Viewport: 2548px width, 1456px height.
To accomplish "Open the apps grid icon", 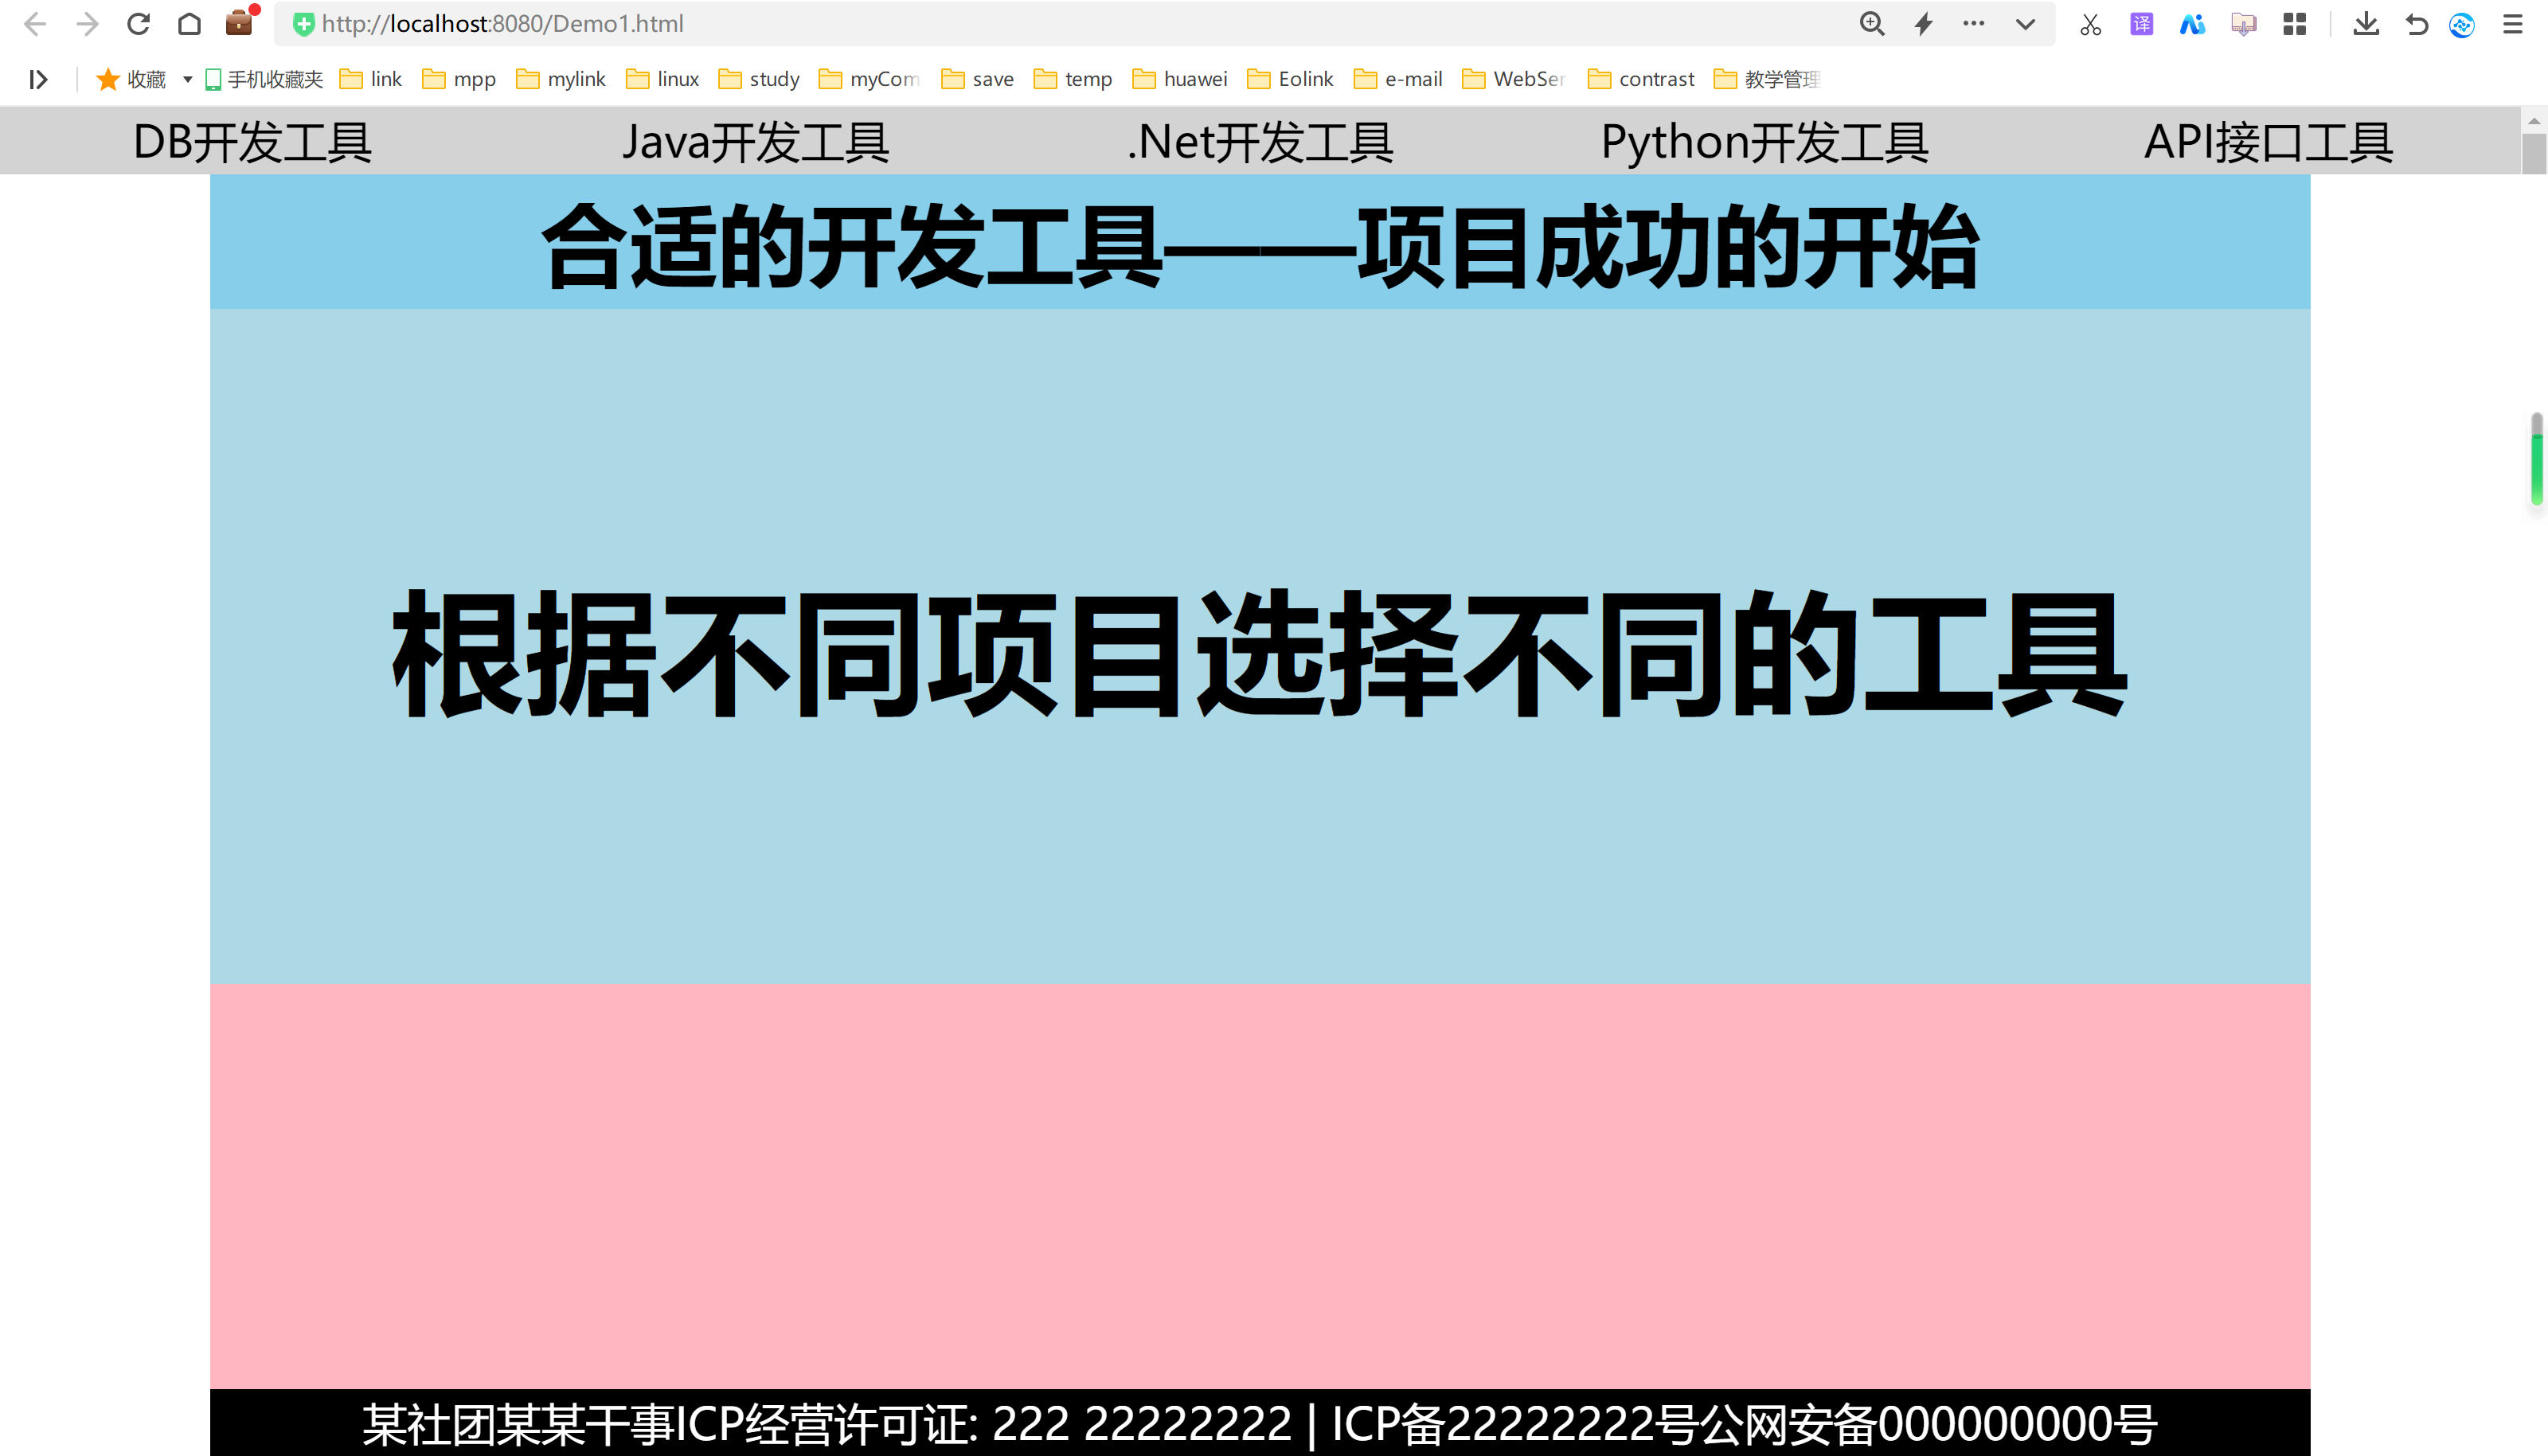I will click(x=2294, y=23).
